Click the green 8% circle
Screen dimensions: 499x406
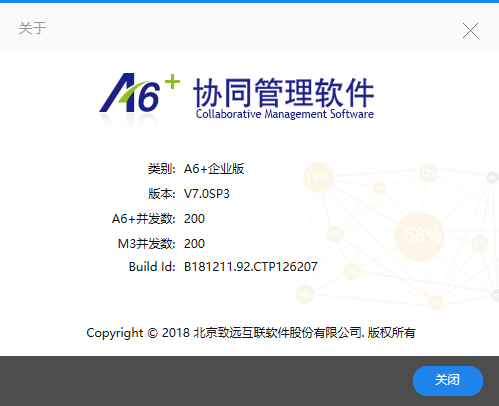[x=480, y=243]
